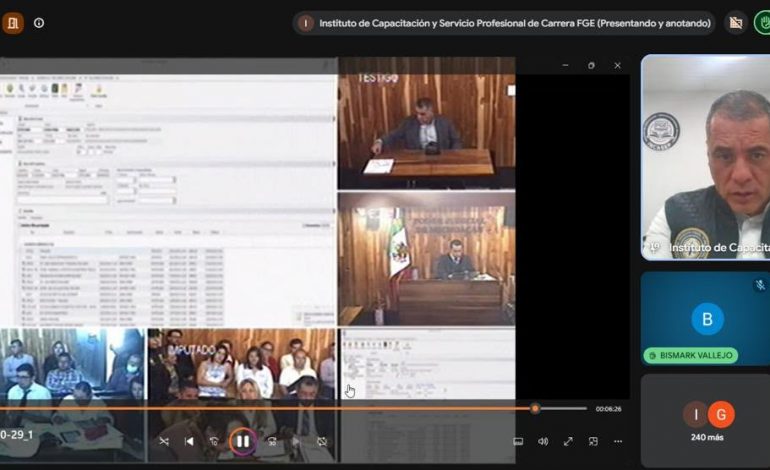Raise hand with the green hand icon

pos(763,23)
